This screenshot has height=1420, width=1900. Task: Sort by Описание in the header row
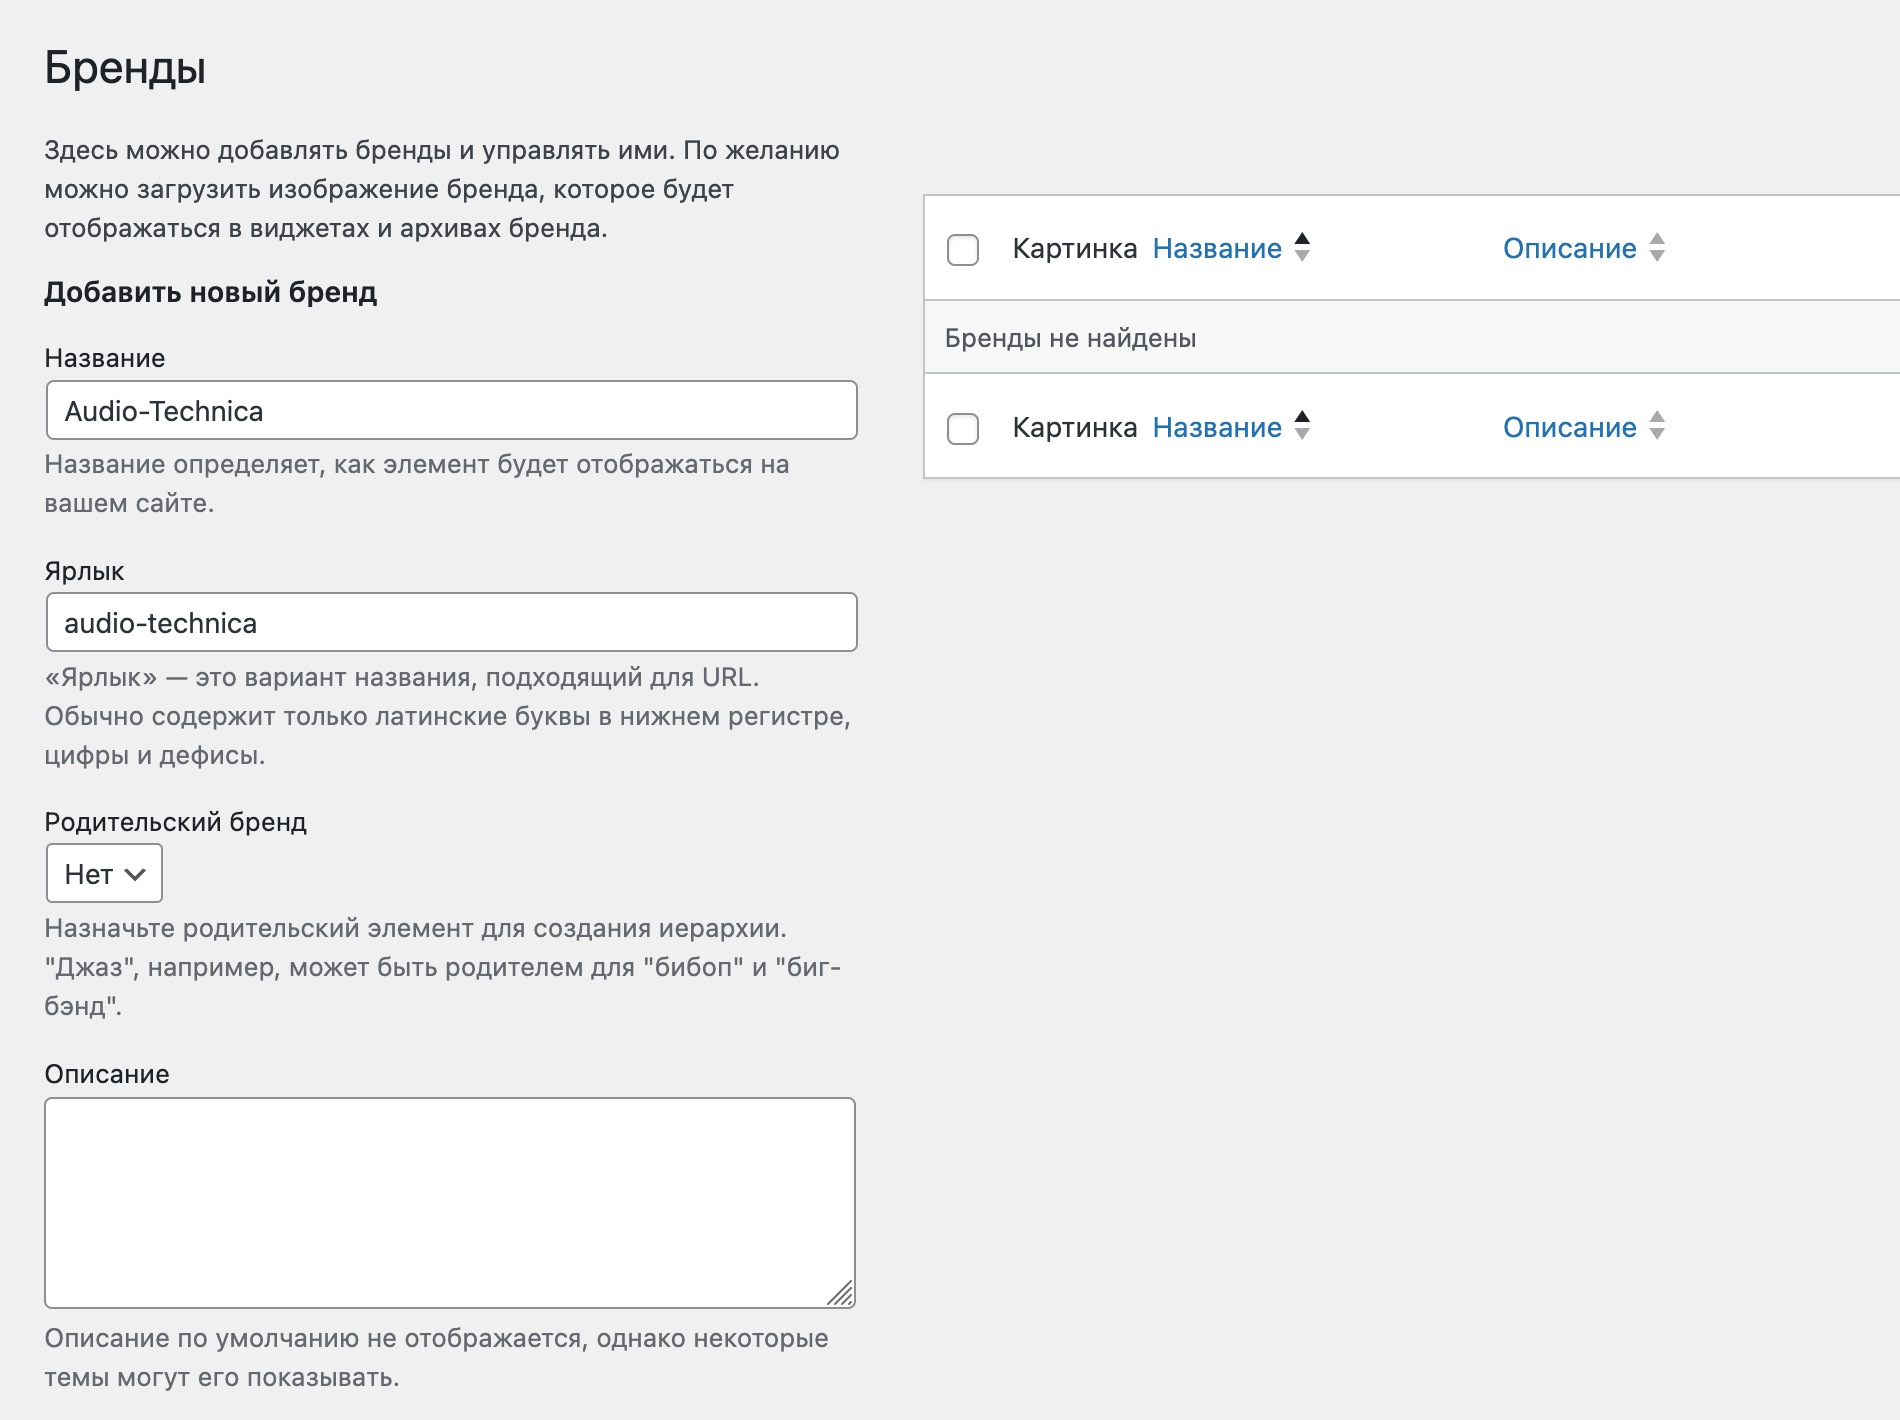coord(1569,248)
